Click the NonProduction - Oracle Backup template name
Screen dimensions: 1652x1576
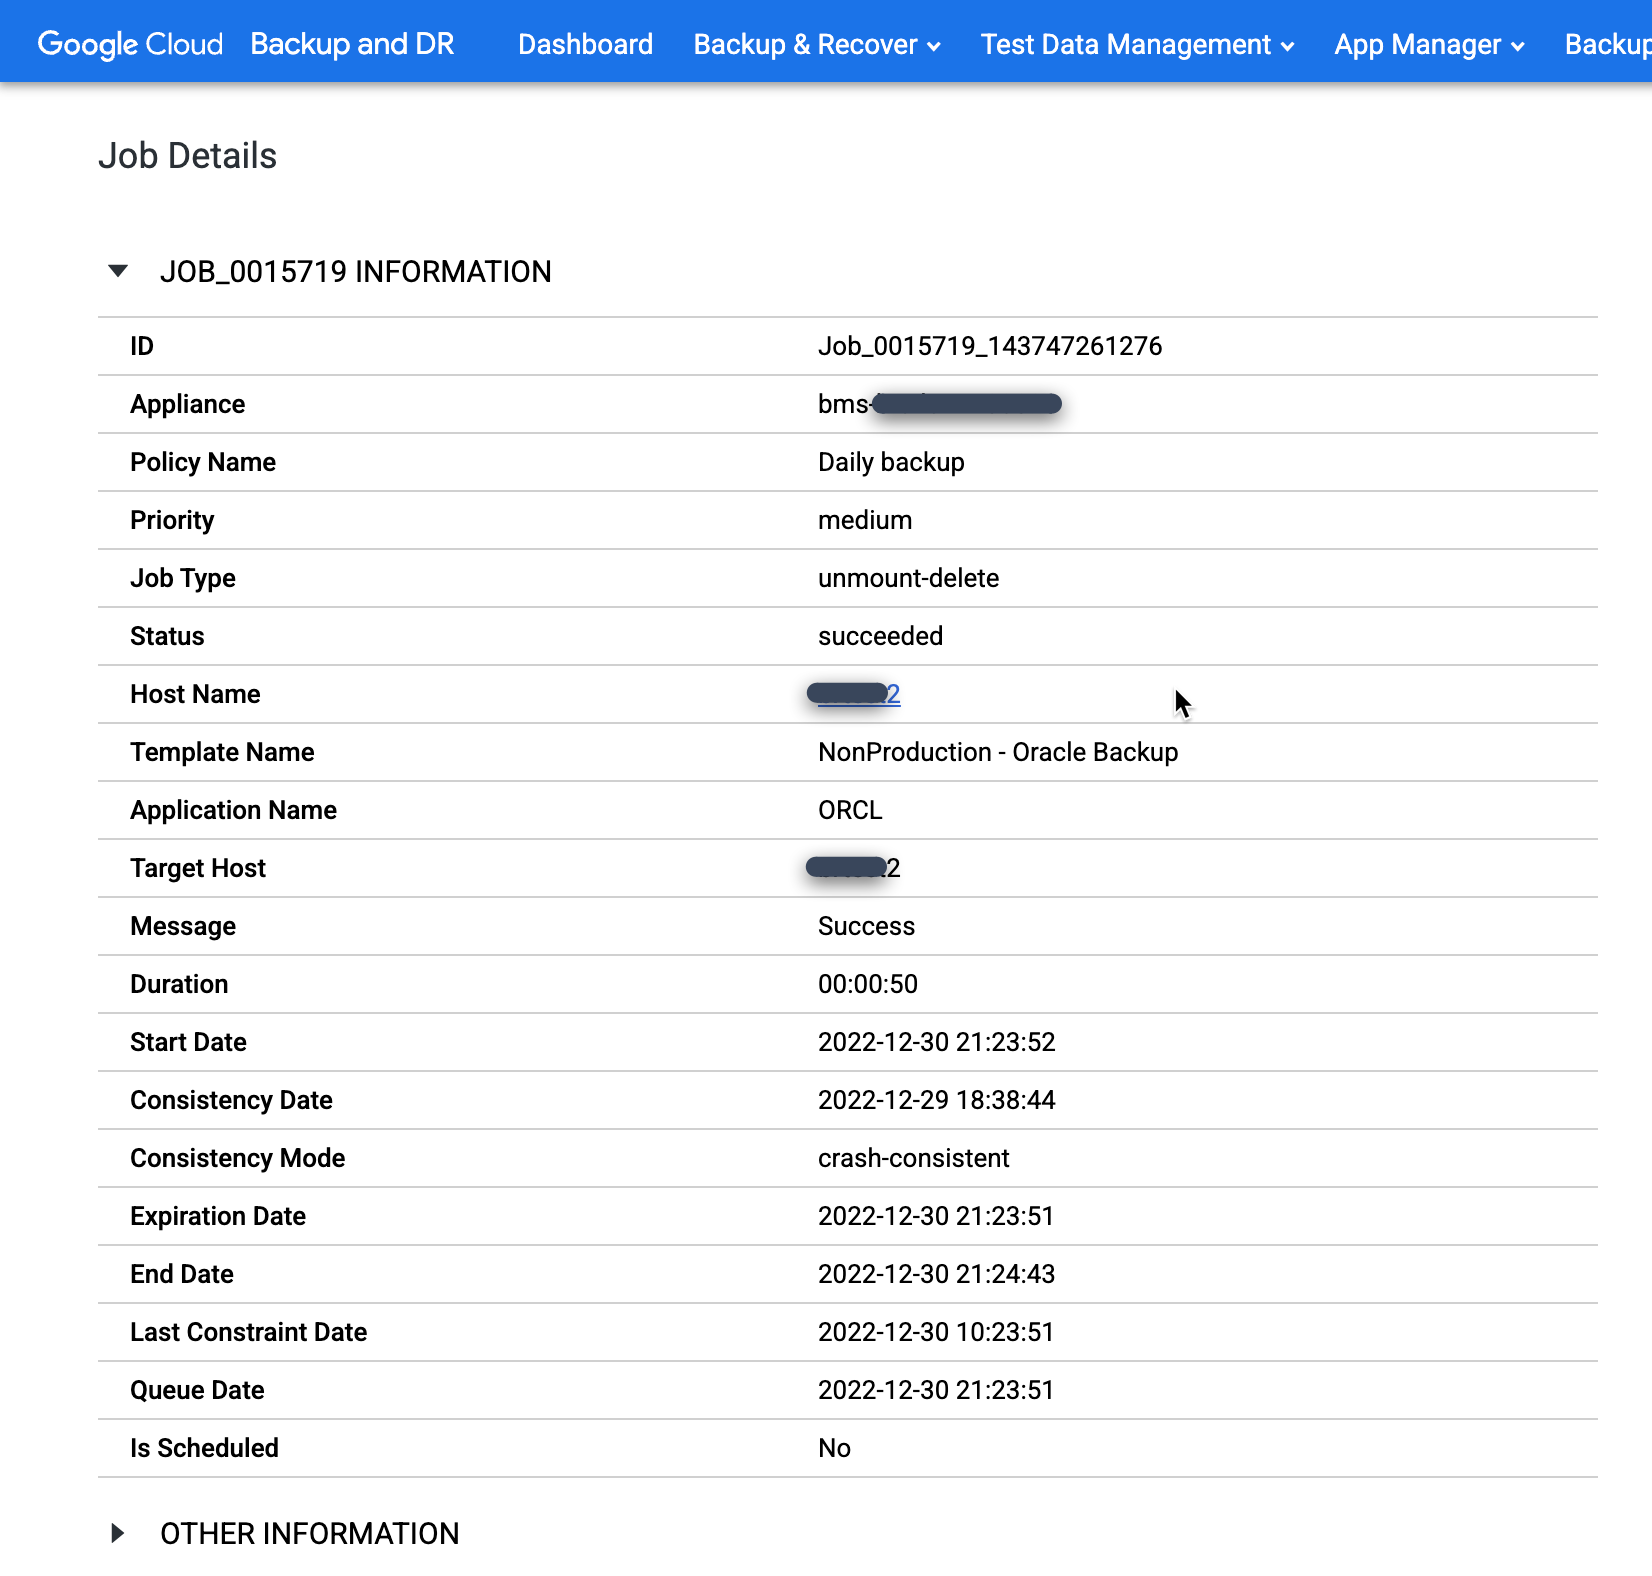[x=998, y=752]
